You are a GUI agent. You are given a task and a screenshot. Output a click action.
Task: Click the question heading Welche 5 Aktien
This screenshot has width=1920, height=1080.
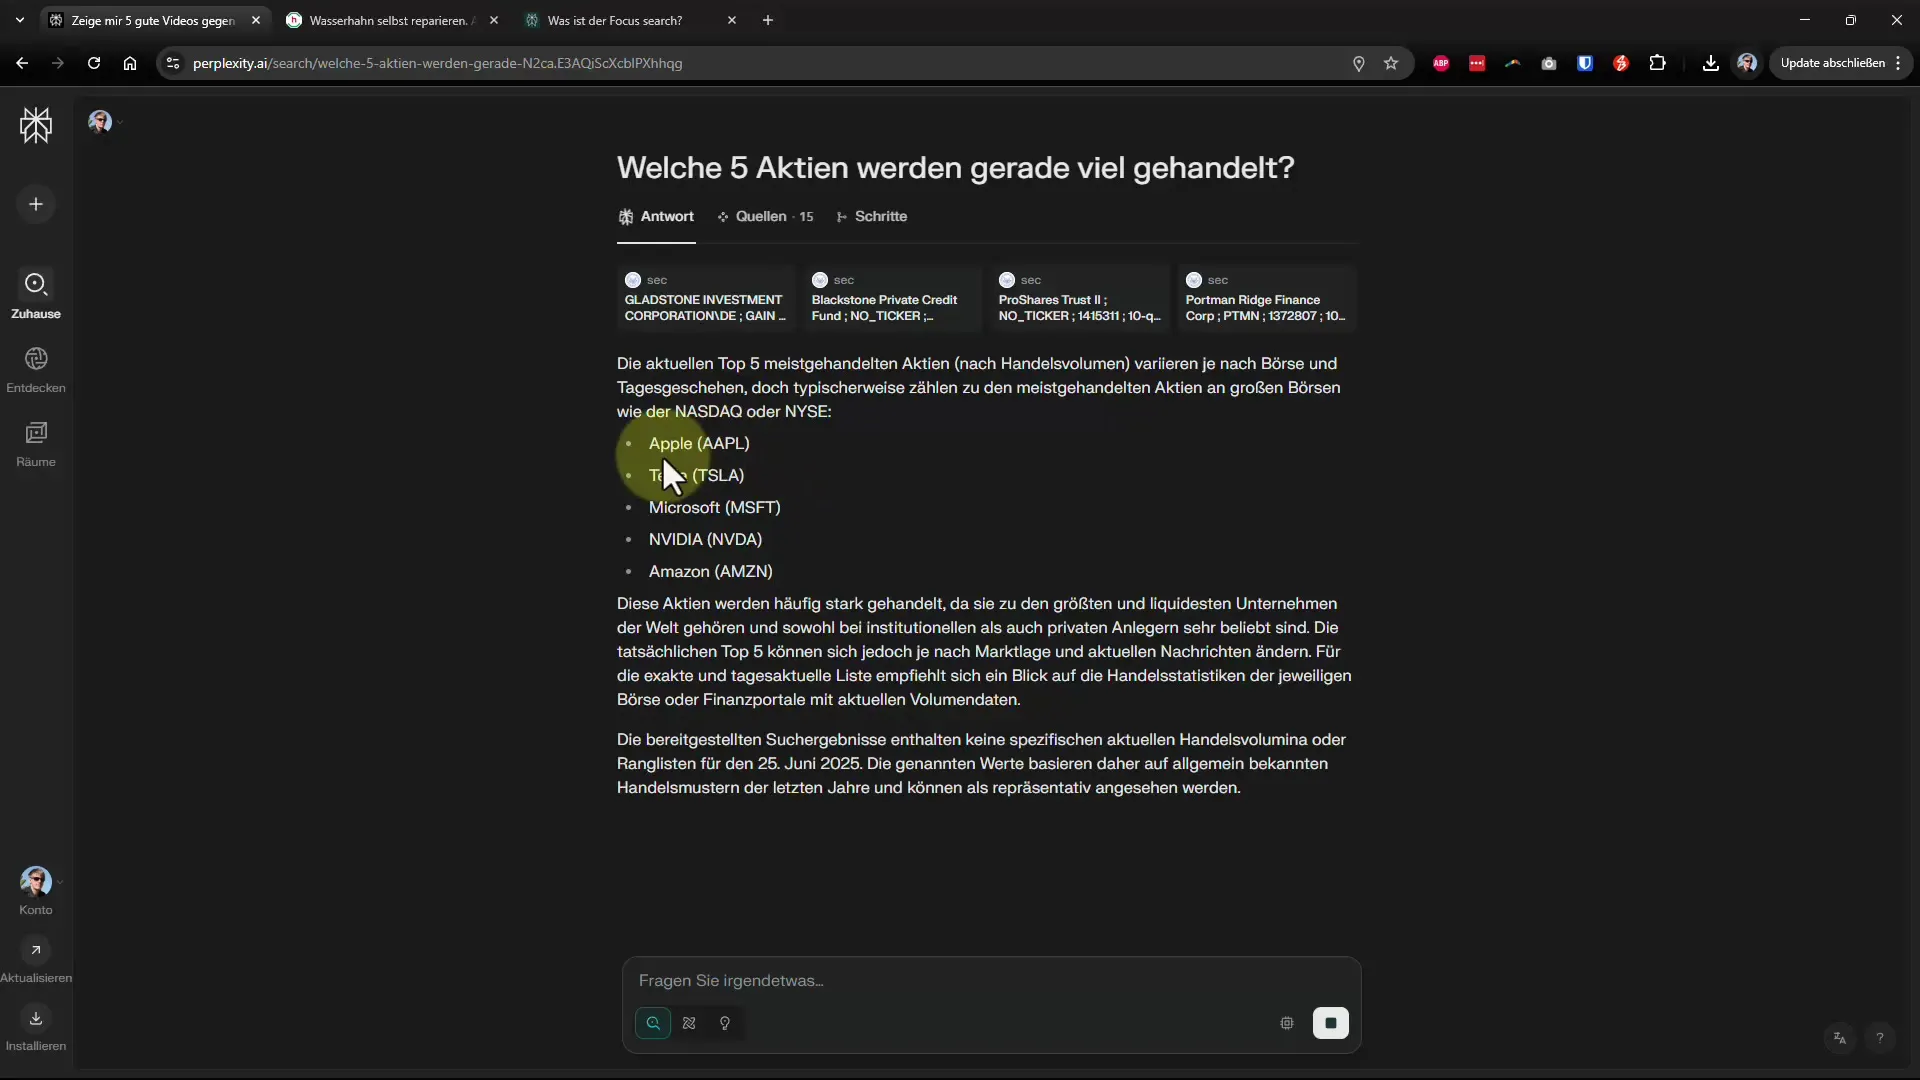955,167
